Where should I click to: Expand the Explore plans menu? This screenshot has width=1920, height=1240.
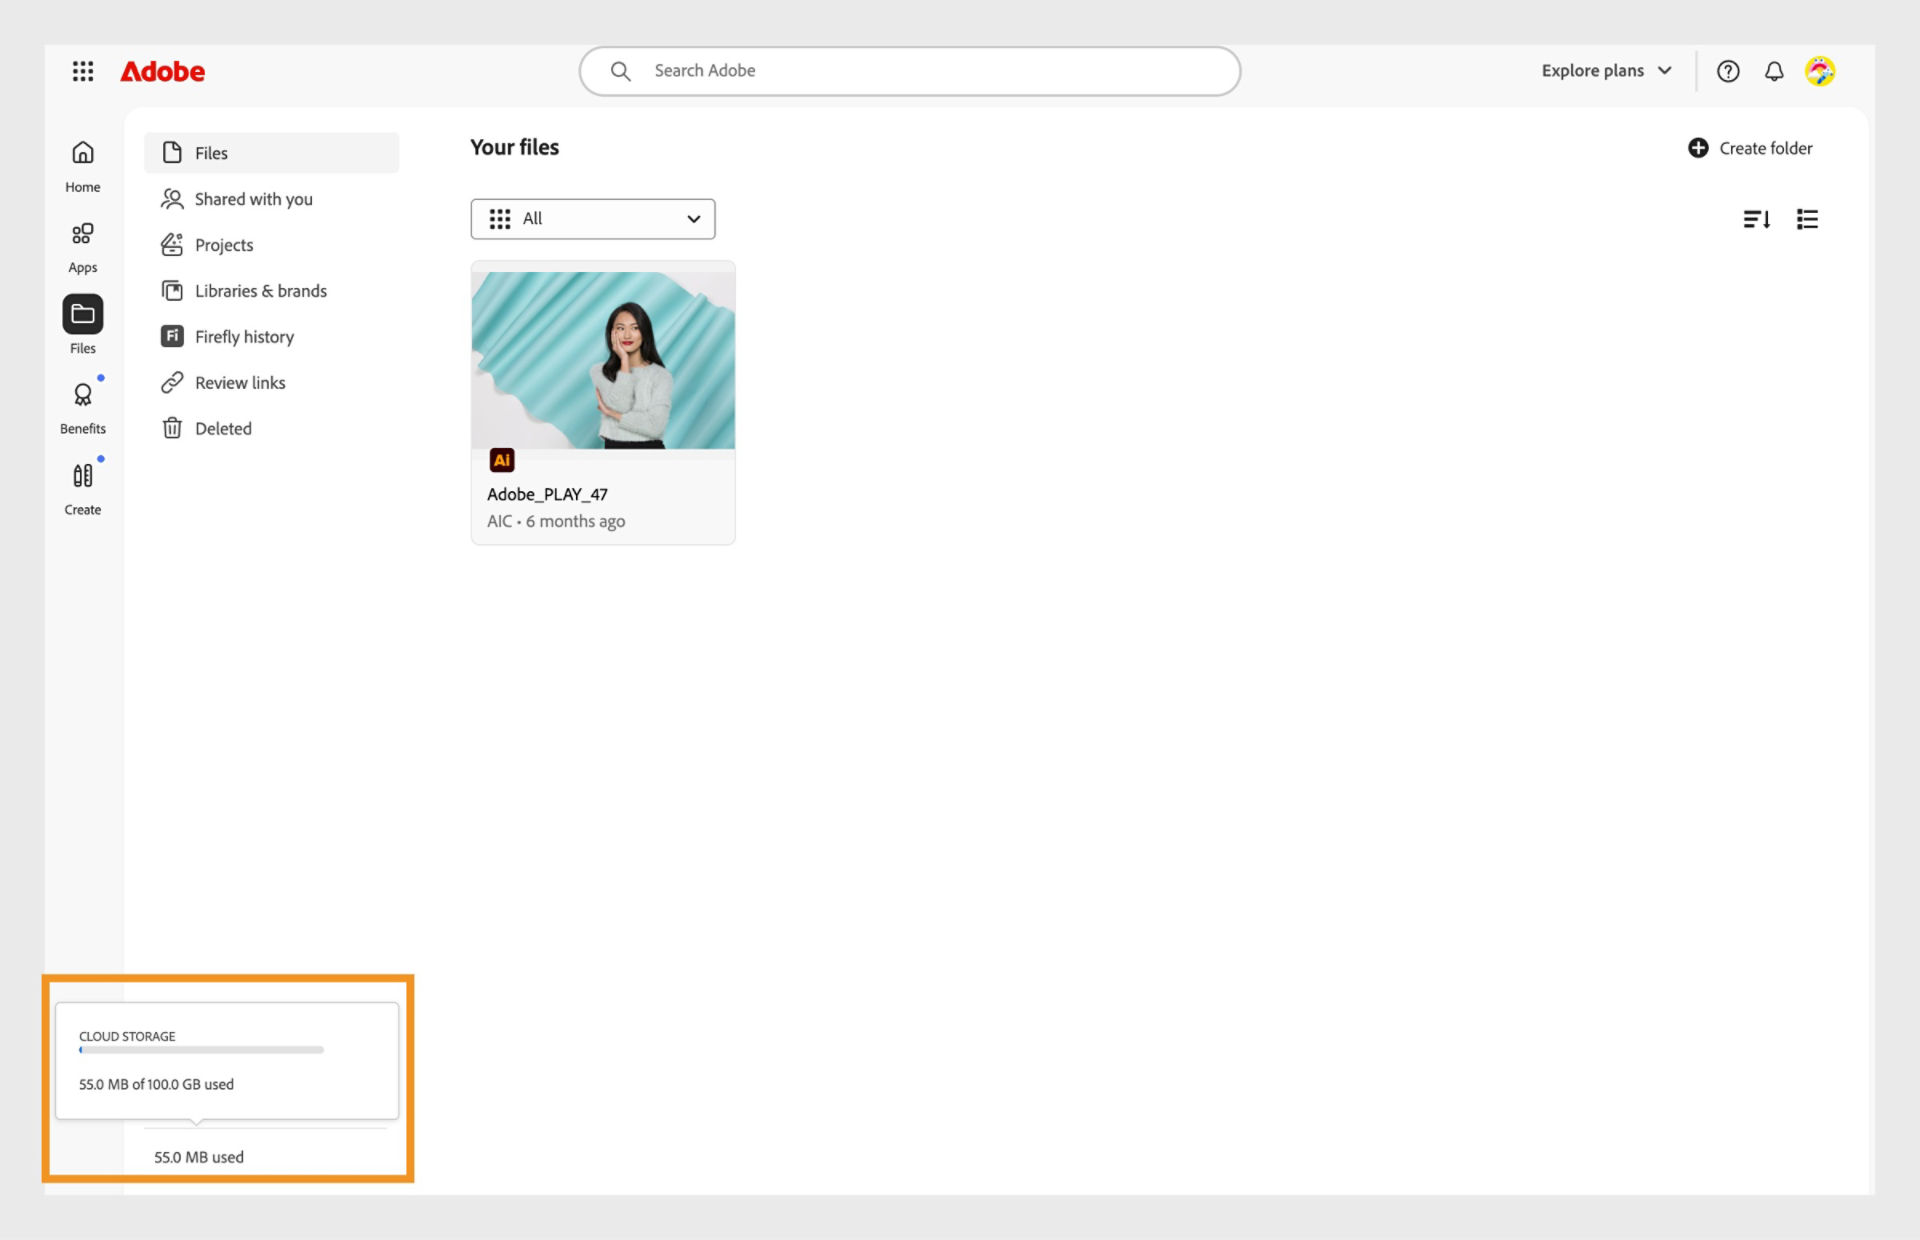[1604, 70]
